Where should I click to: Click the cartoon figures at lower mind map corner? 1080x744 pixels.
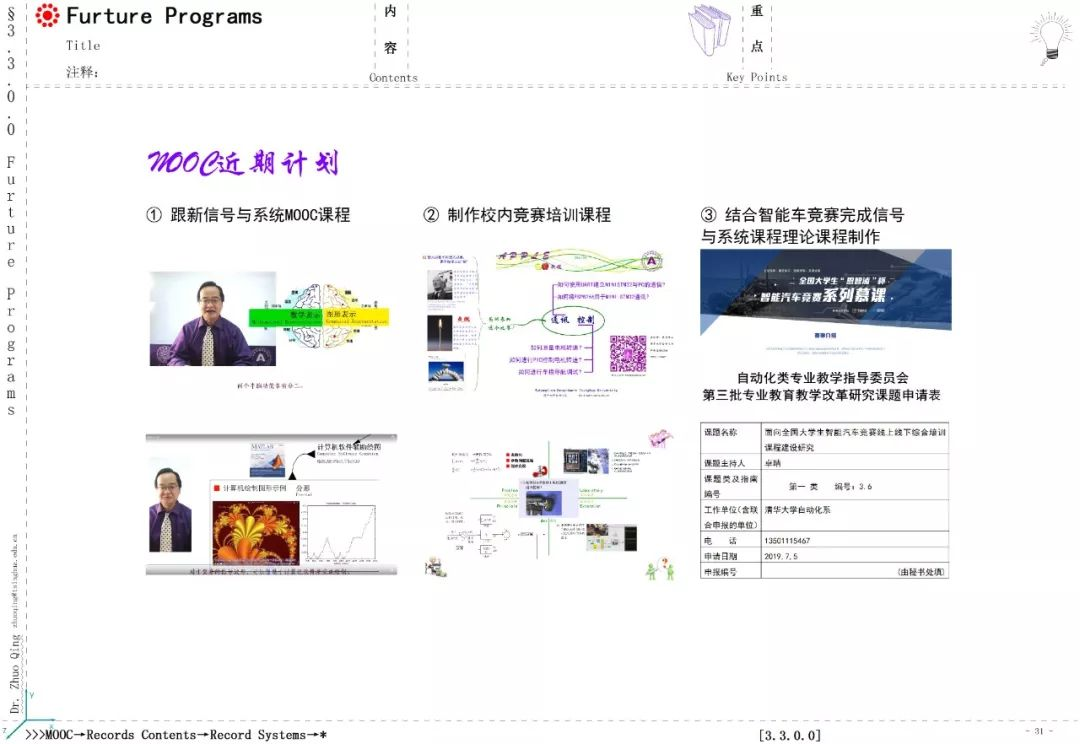coord(659,569)
